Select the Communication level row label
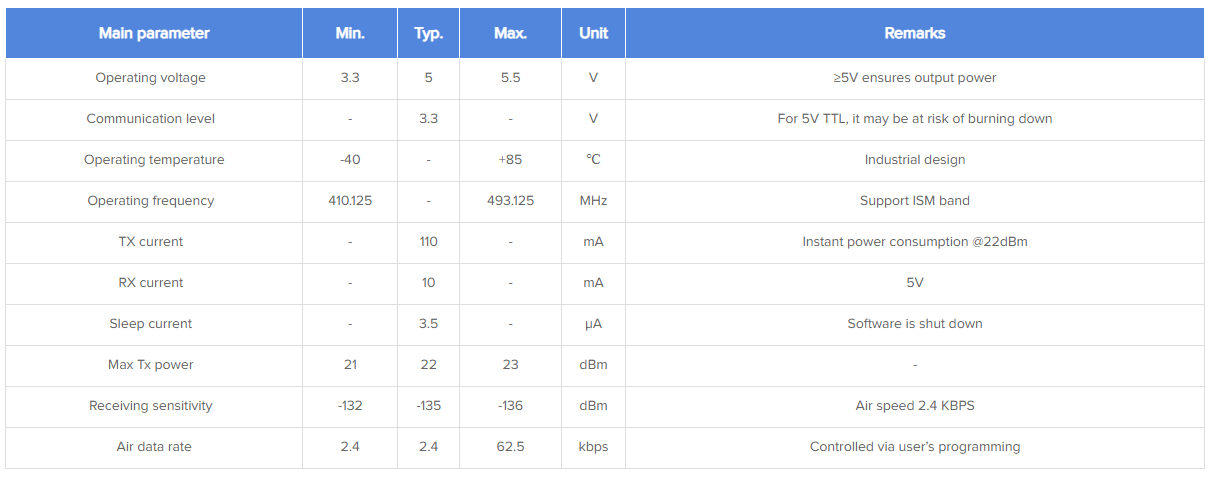This screenshot has height=477, width=1210. click(x=150, y=119)
